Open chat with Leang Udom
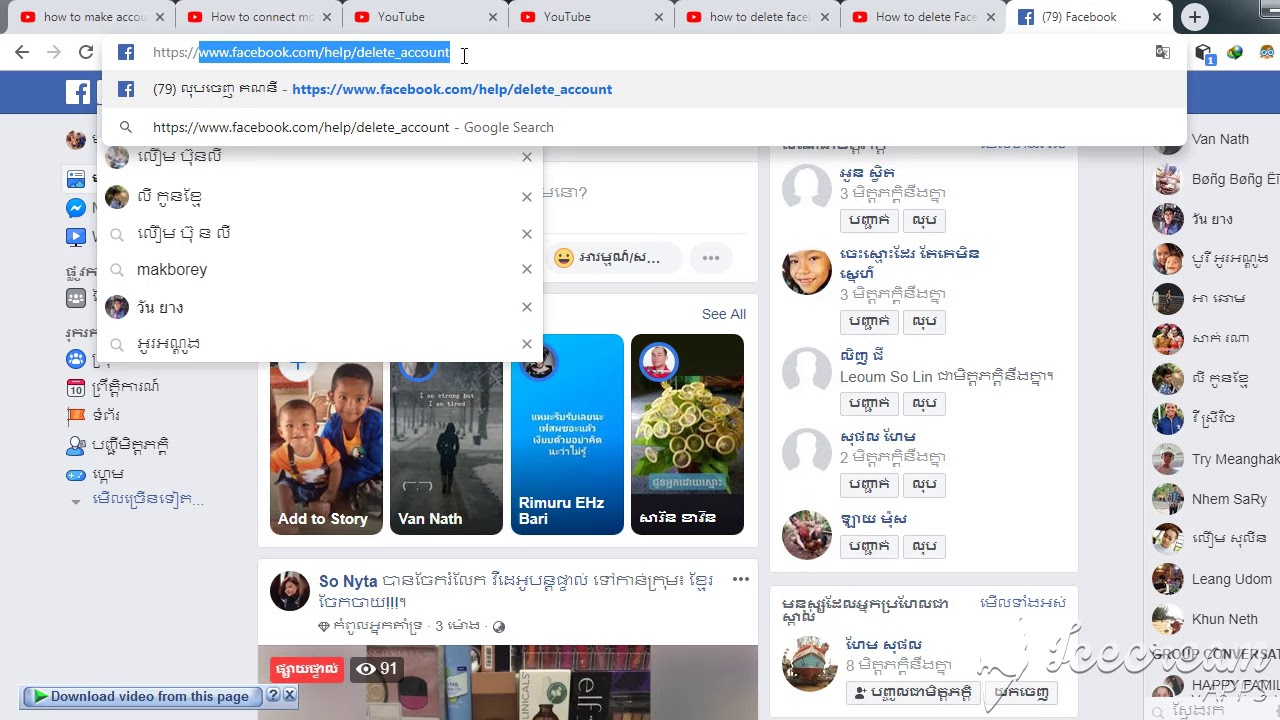This screenshot has width=1280, height=720. pyautogui.click(x=1215, y=579)
